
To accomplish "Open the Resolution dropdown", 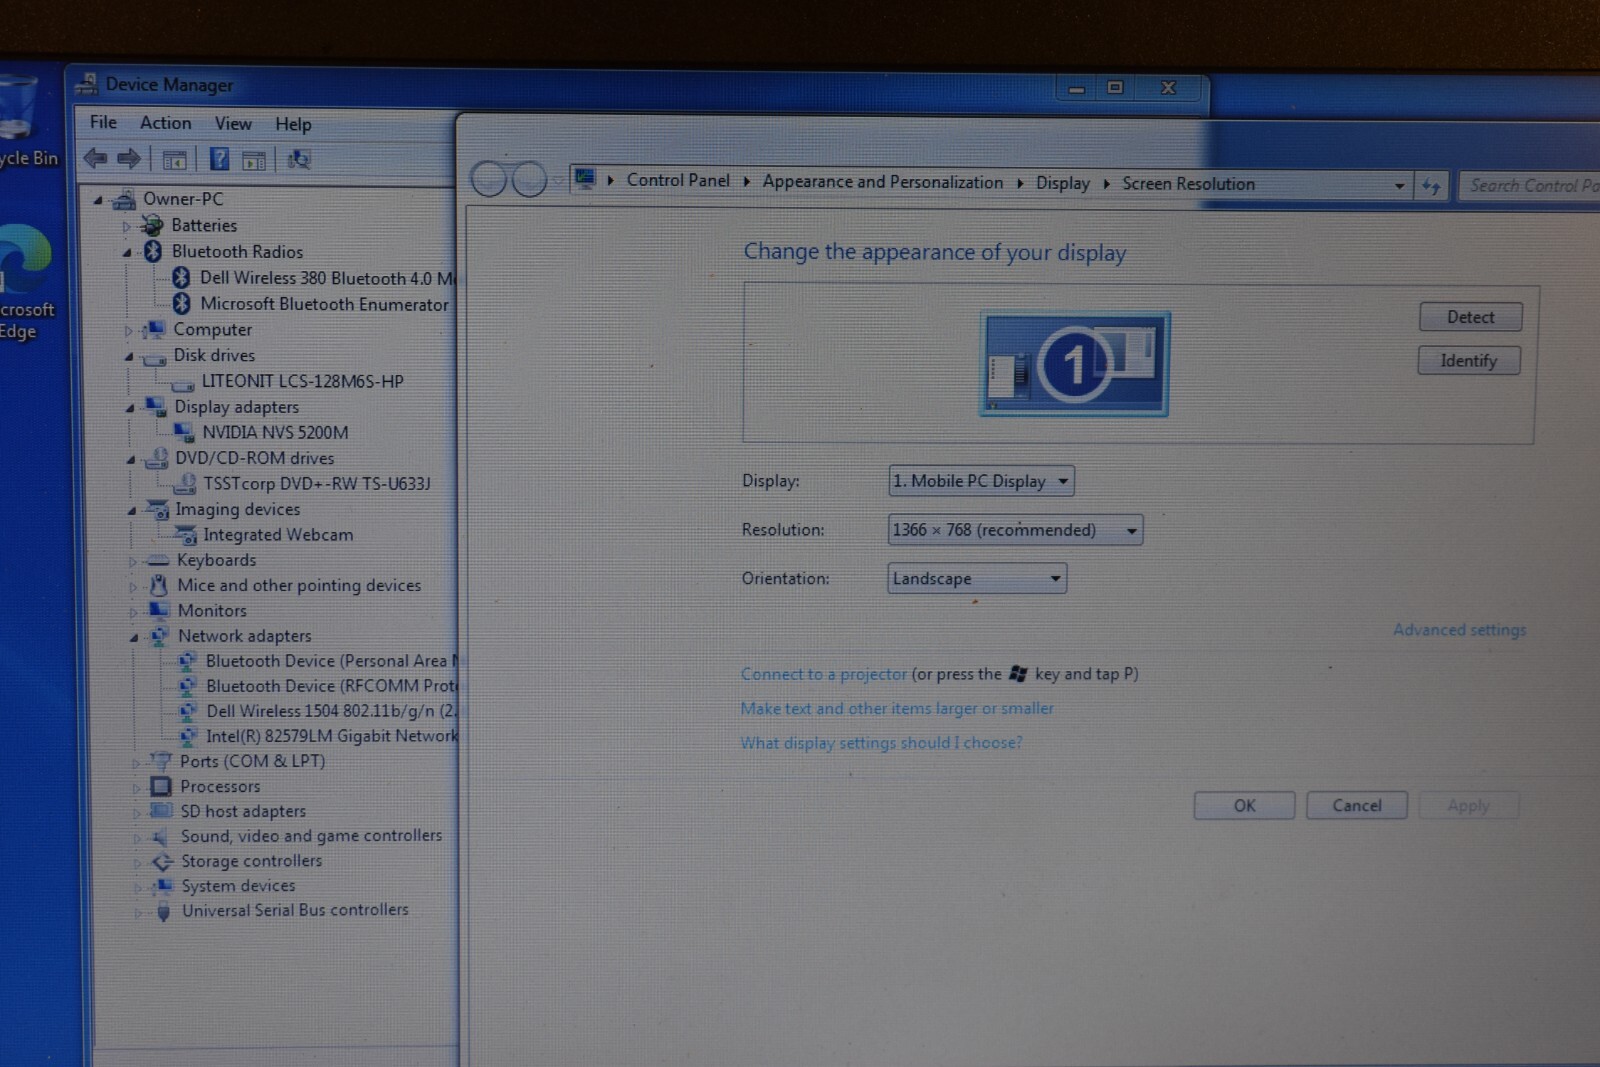I will coord(1015,530).
